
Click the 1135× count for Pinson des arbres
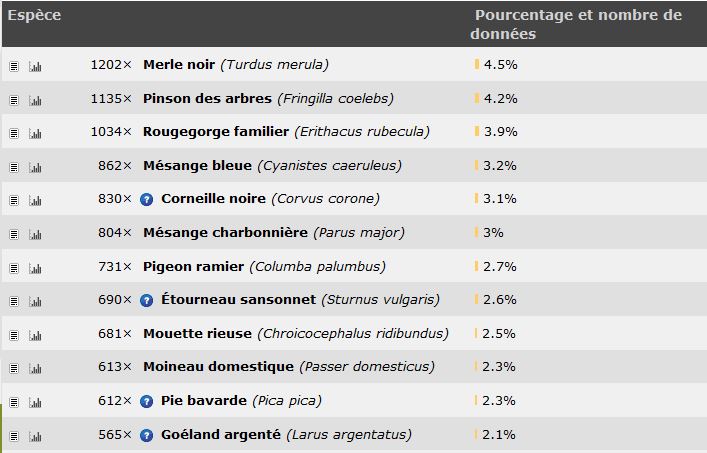[x=111, y=98]
